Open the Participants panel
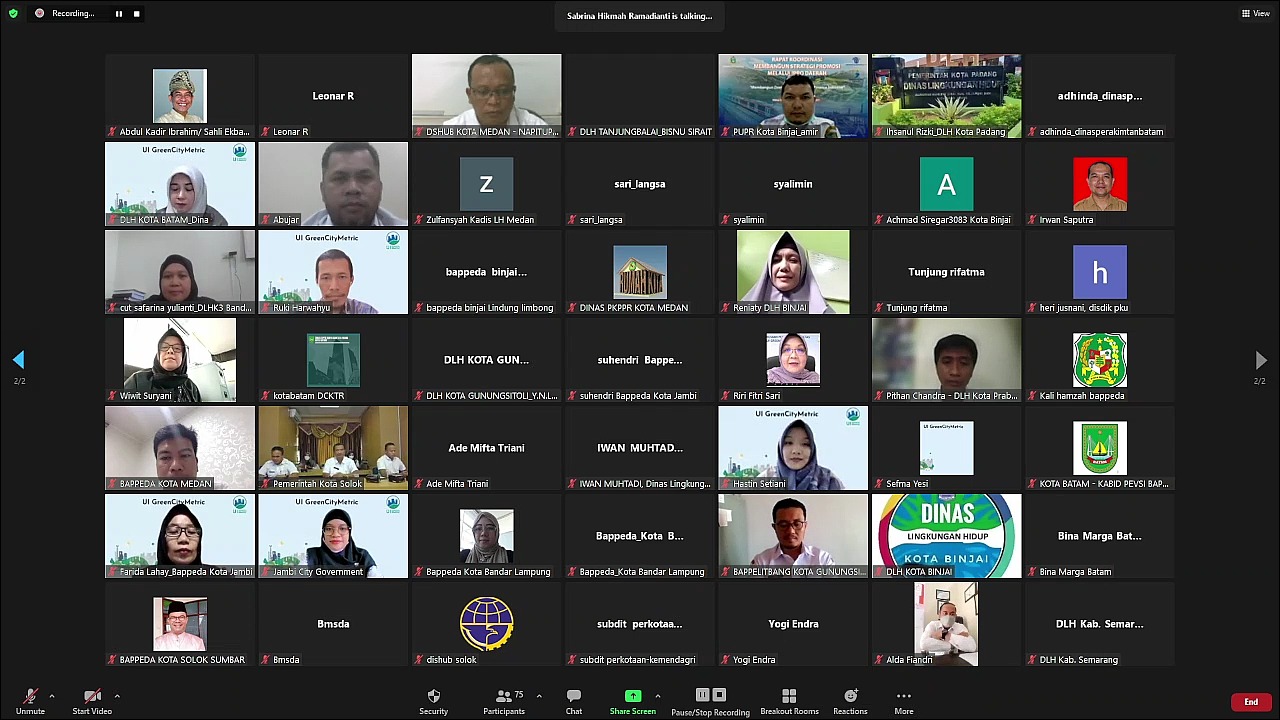Image resolution: width=1280 pixels, height=720 pixels. (x=504, y=701)
